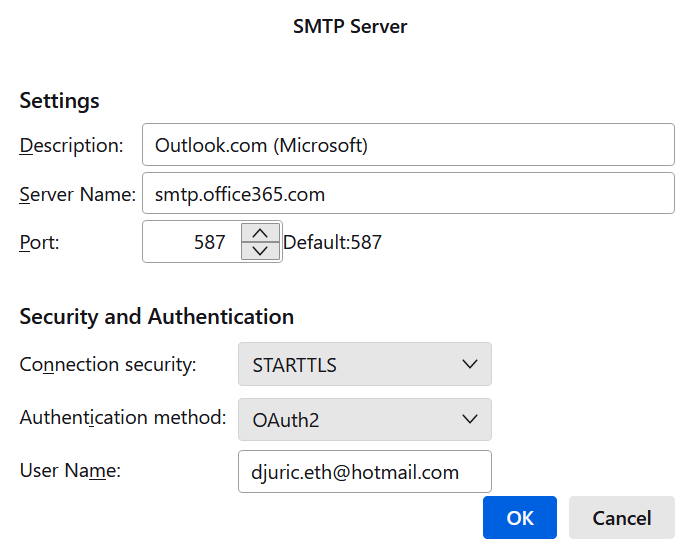Select the Port number field showing 587

(x=192, y=242)
